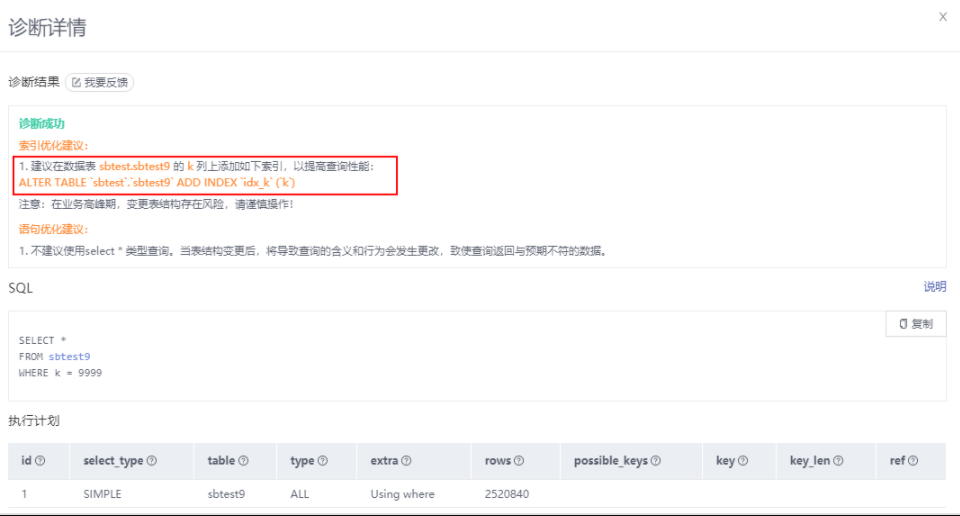Viewport: 960px width, 516px height.
Task: Click help icon next to rows column
Action: pyautogui.click(x=518, y=461)
